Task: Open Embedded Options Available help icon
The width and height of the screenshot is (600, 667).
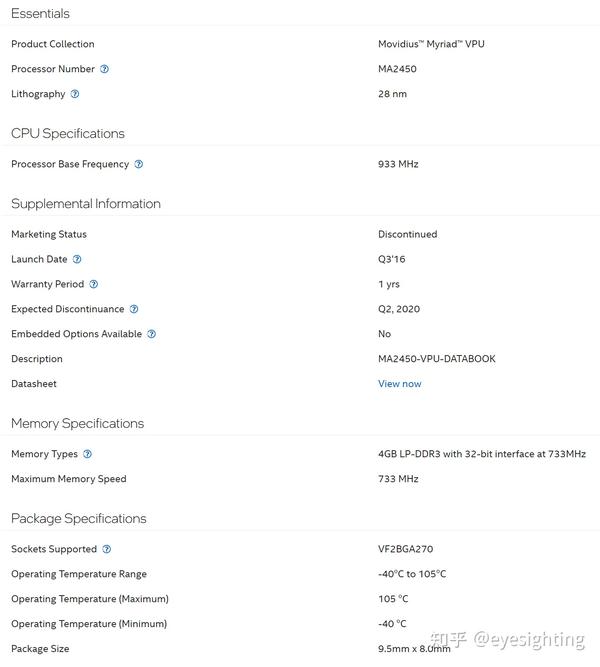Action: tap(151, 334)
